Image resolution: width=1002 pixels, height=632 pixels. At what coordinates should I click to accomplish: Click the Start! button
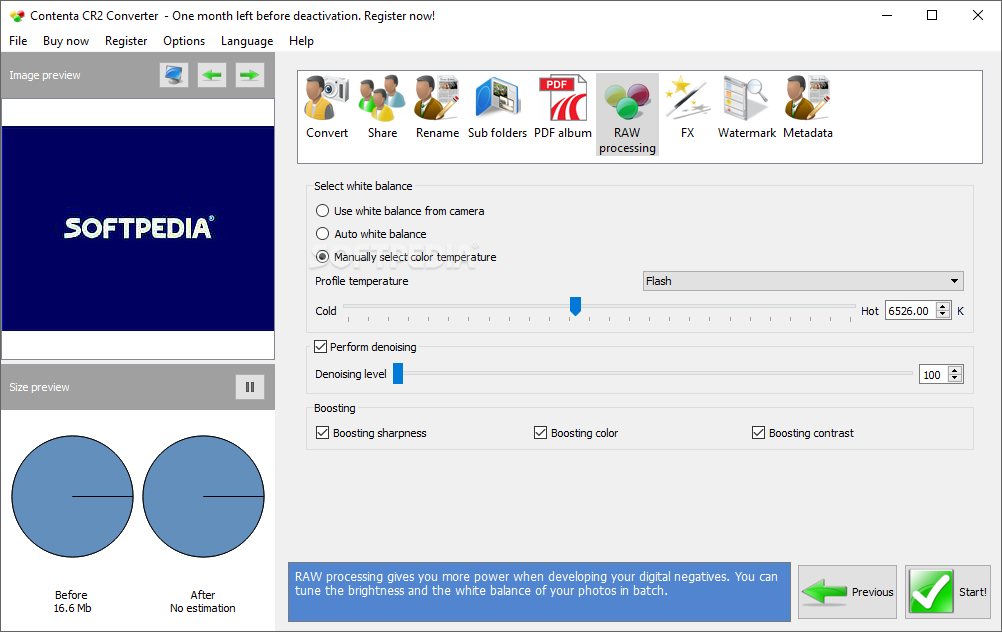(948, 592)
